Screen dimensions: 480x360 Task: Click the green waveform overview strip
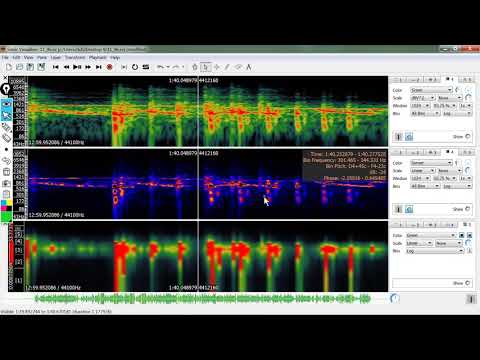coord(203,299)
